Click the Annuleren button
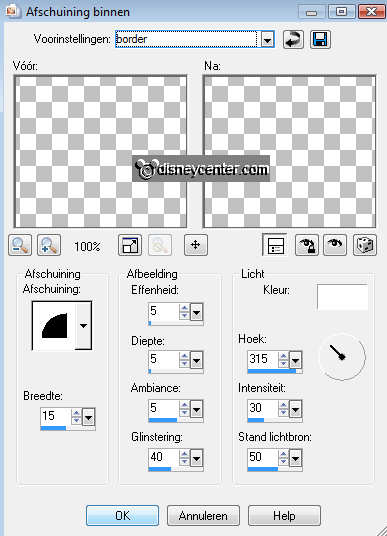This screenshot has height=536, width=387. (x=203, y=515)
